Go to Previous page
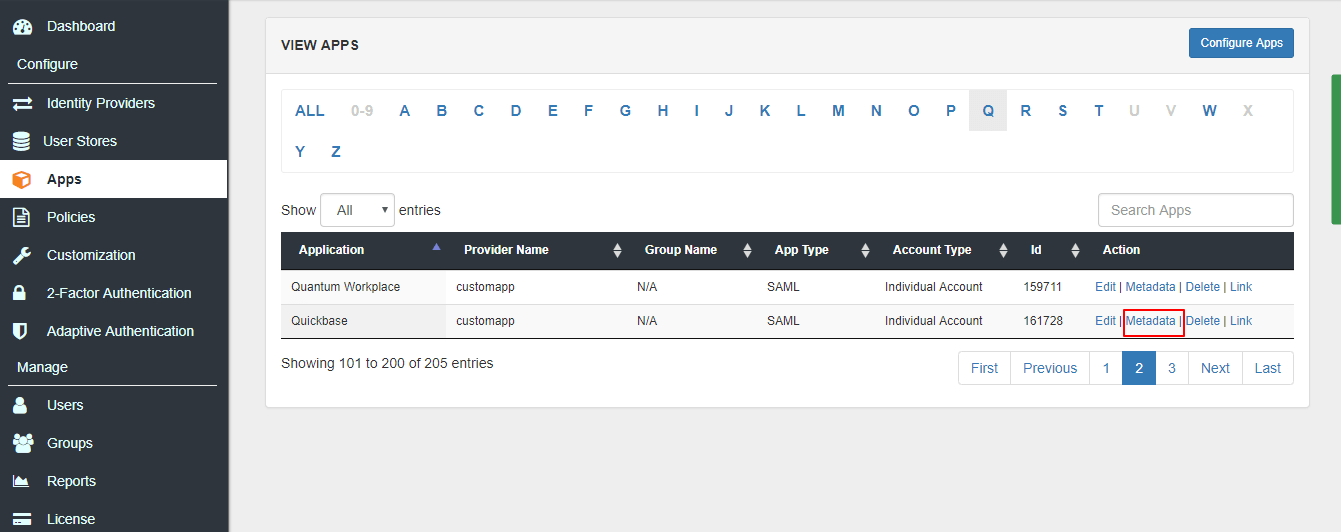Viewport: 1341px width, 532px height. tap(1050, 368)
